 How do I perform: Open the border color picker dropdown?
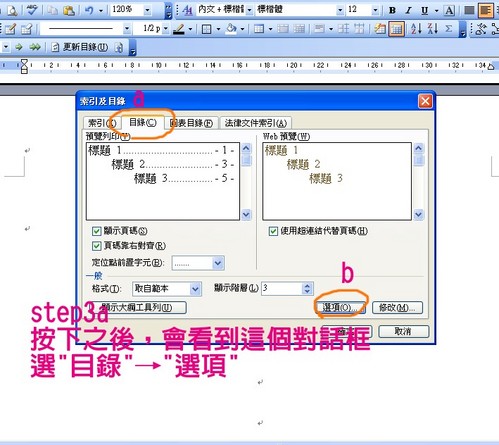(x=190, y=29)
